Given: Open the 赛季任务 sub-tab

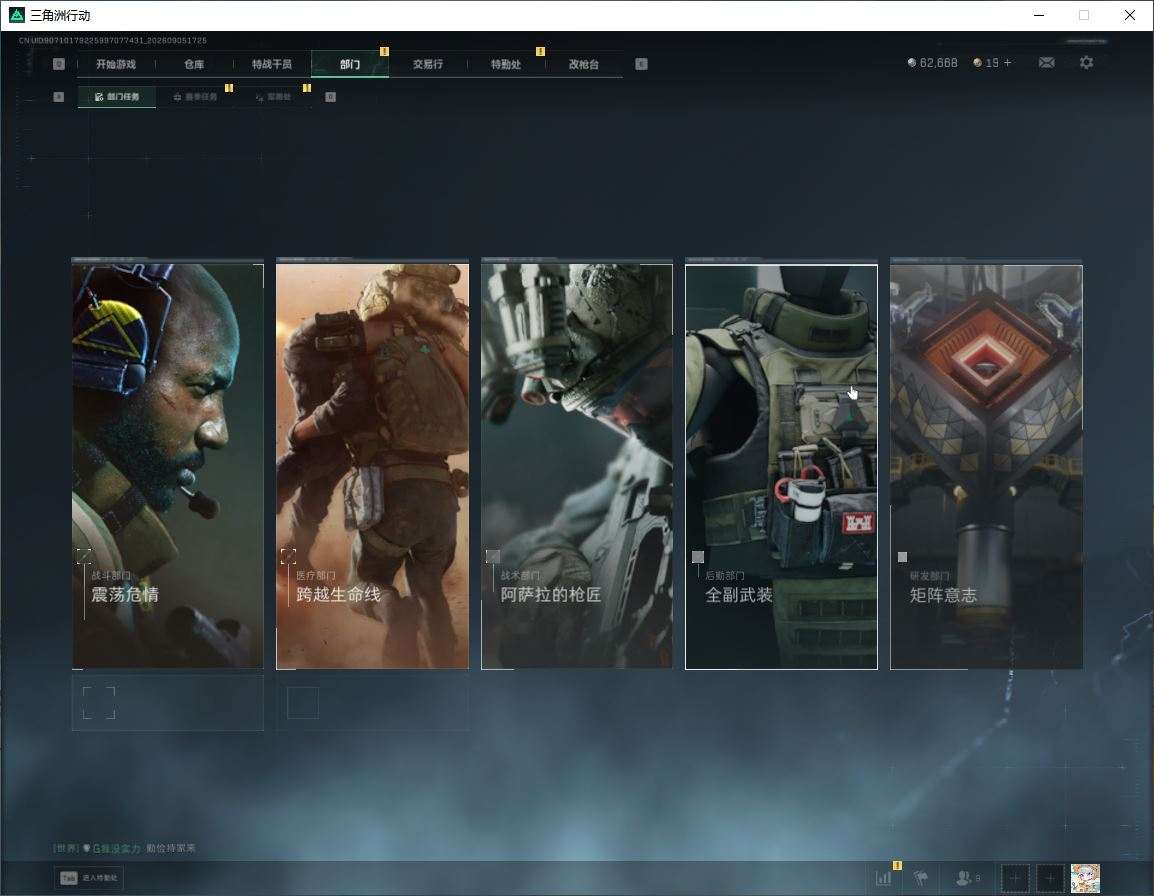Looking at the screenshot, I should click(195, 96).
